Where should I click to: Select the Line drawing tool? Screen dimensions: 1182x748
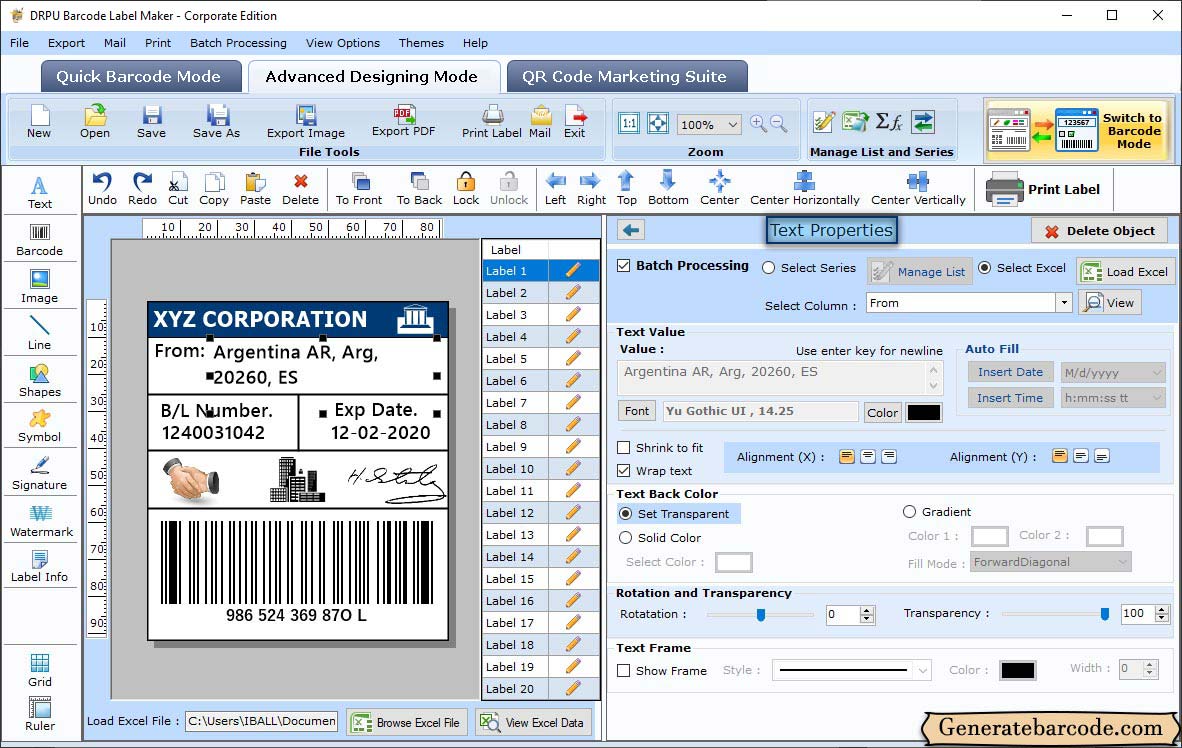coord(39,333)
